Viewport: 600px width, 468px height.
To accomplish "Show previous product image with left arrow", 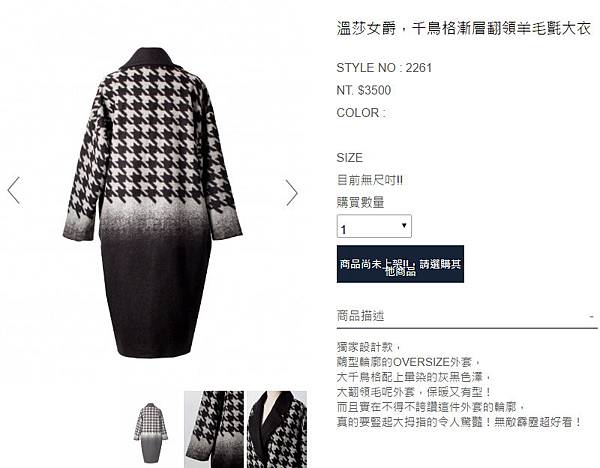I will point(14,190).
